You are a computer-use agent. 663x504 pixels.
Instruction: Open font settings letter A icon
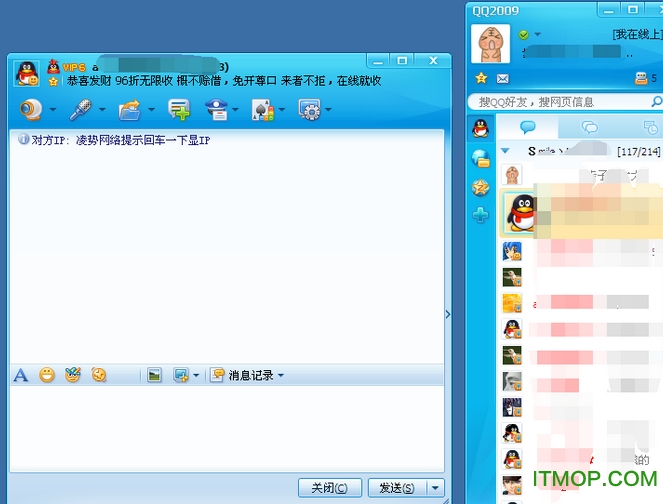click(20, 375)
